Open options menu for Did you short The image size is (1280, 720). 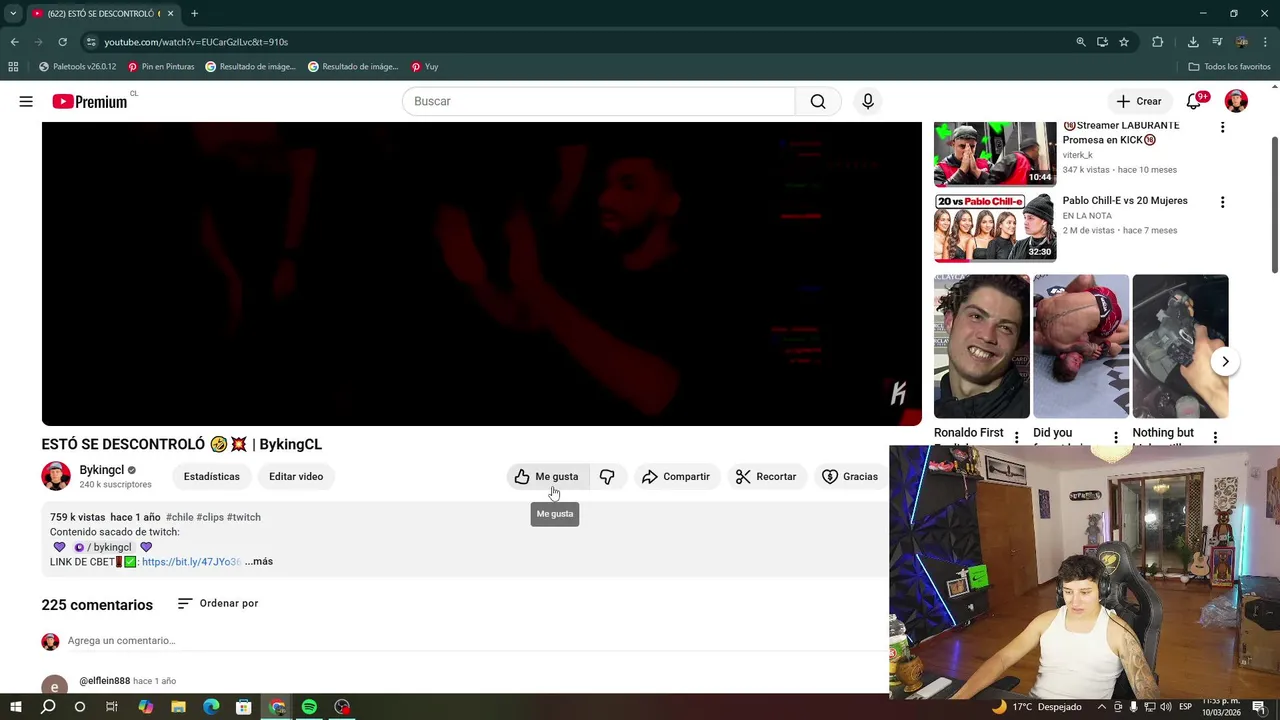(x=1116, y=437)
